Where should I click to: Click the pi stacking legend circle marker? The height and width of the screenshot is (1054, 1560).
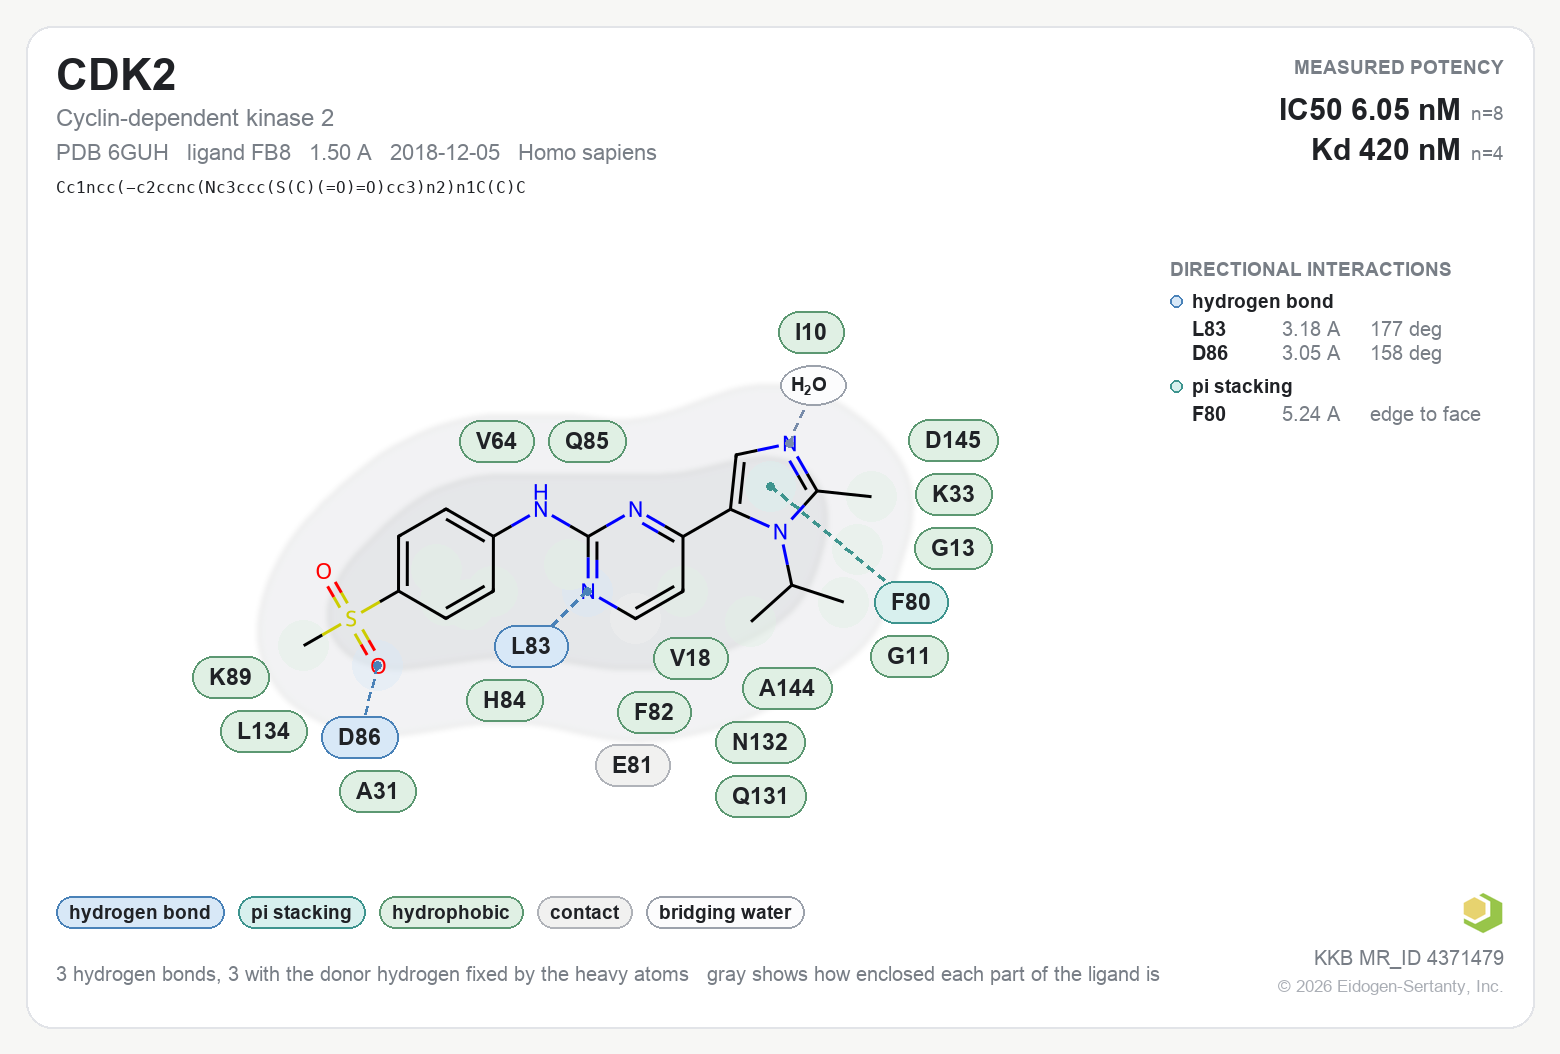point(1177,386)
